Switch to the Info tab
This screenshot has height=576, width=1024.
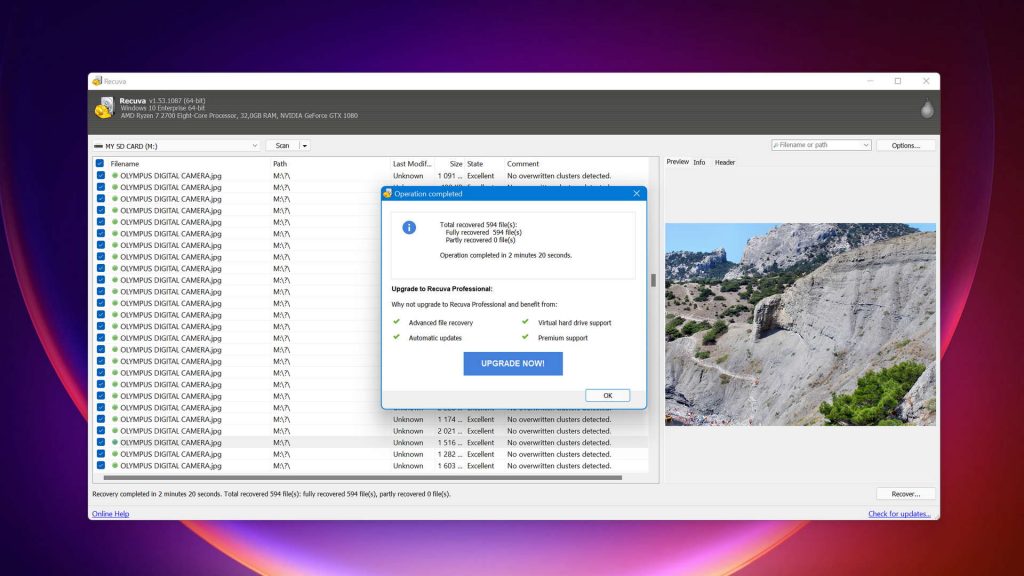[x=699, y=162]
